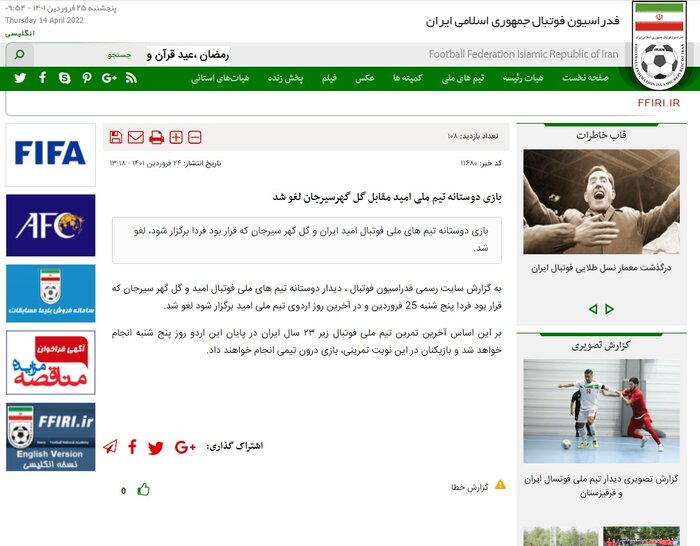
Task: Click the Thursday 14 April 2022 date
Action: tap(44, 20)
